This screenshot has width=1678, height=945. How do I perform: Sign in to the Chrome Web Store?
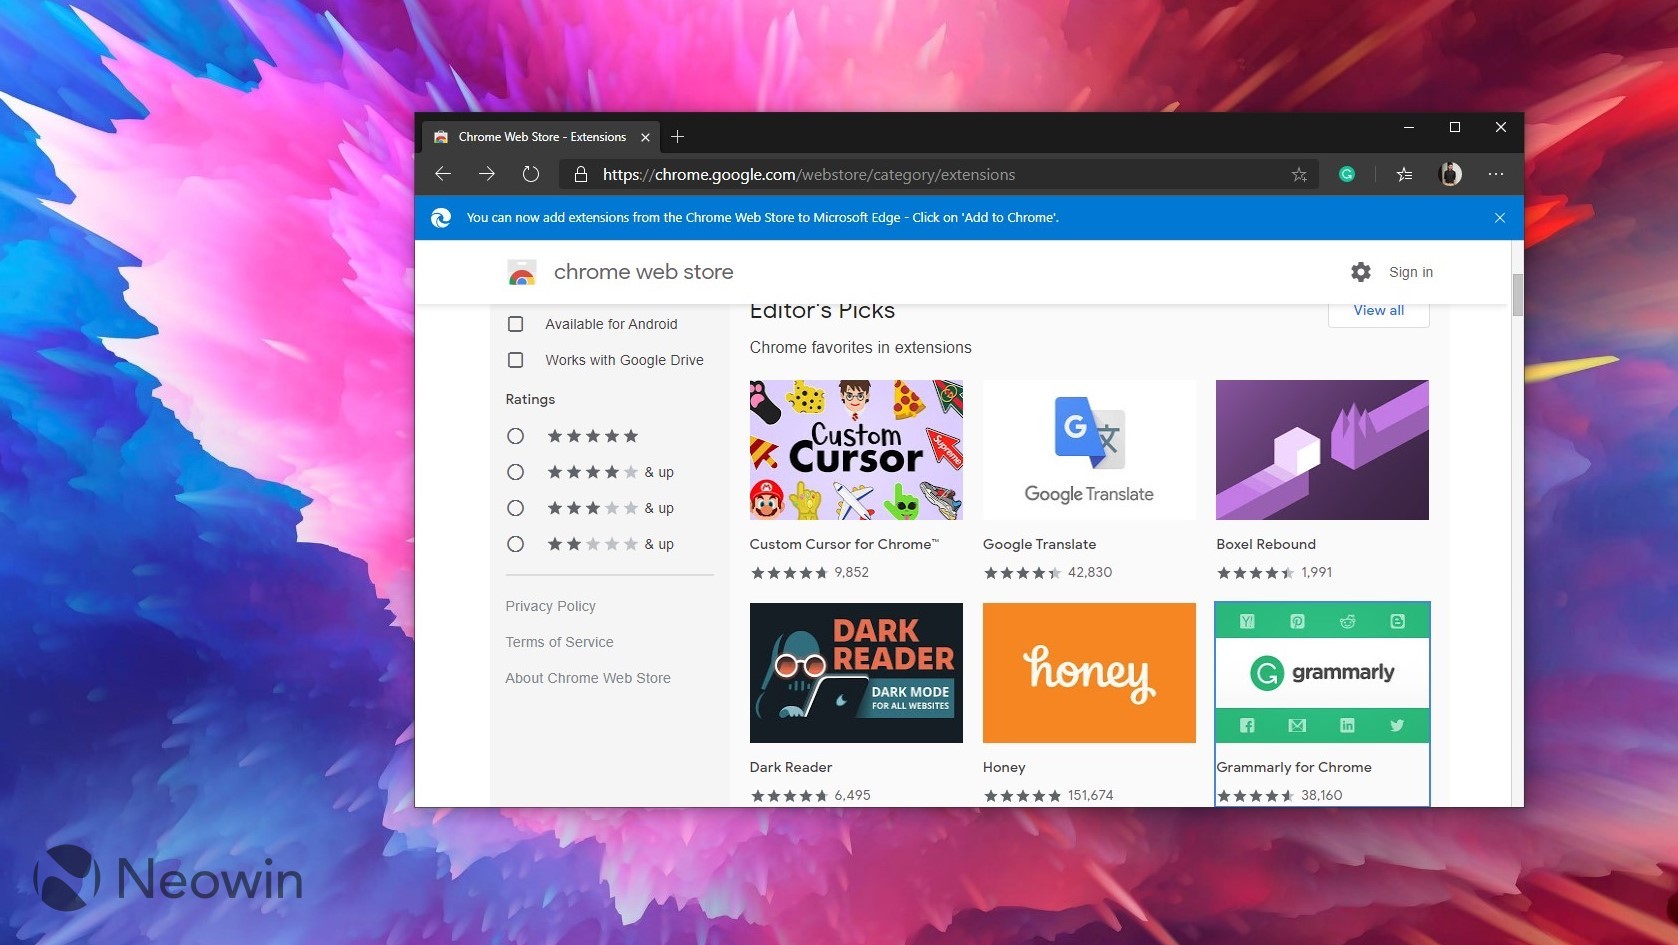(x=1410, y=271)
